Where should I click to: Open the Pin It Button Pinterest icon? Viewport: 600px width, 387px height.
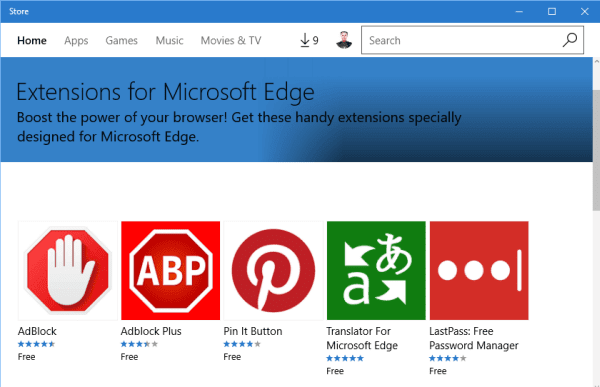274,270
